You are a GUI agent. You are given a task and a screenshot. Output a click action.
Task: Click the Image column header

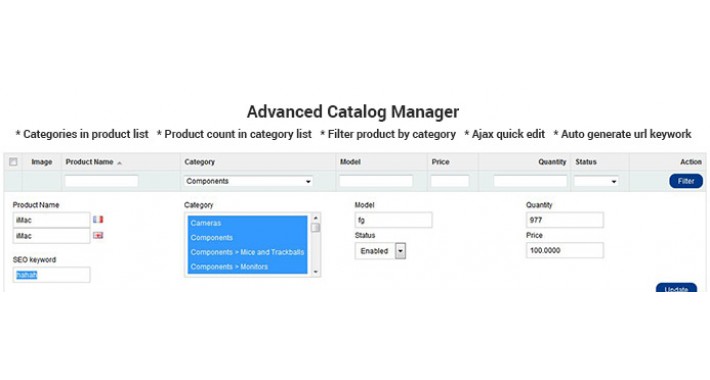(42, 162)
